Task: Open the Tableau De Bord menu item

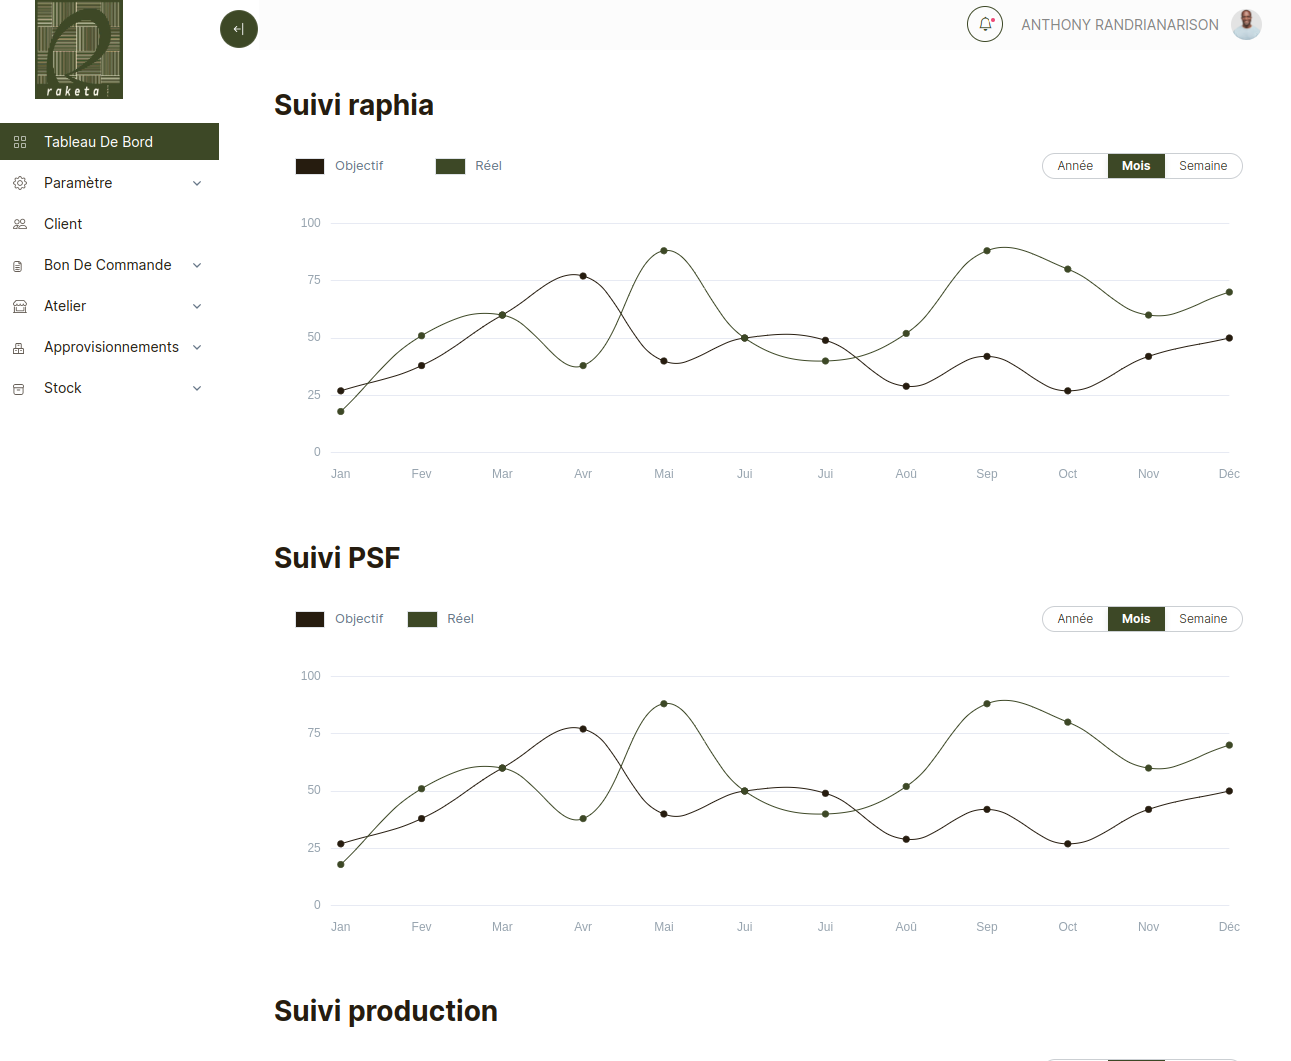Action: [109, 142]
